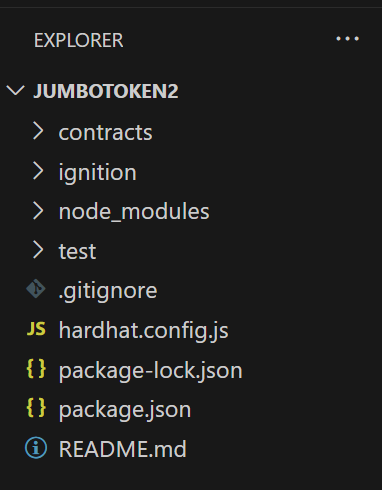Click the braces icon beside package.json
The height and width of the screenshot is (490, 382).
36,408
